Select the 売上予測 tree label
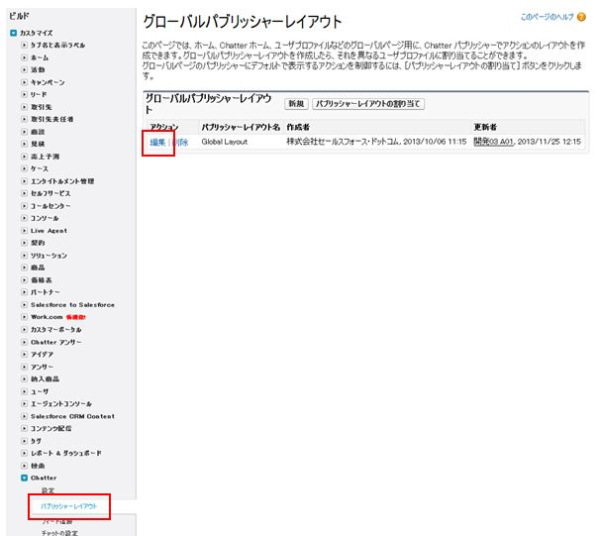 tap(45, 156)
